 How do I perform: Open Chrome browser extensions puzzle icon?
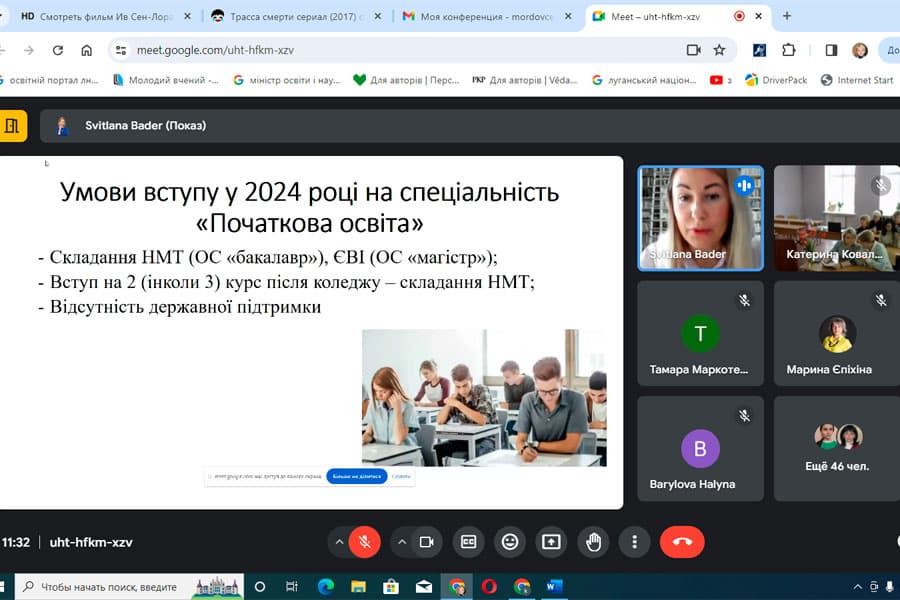(790, 48)
